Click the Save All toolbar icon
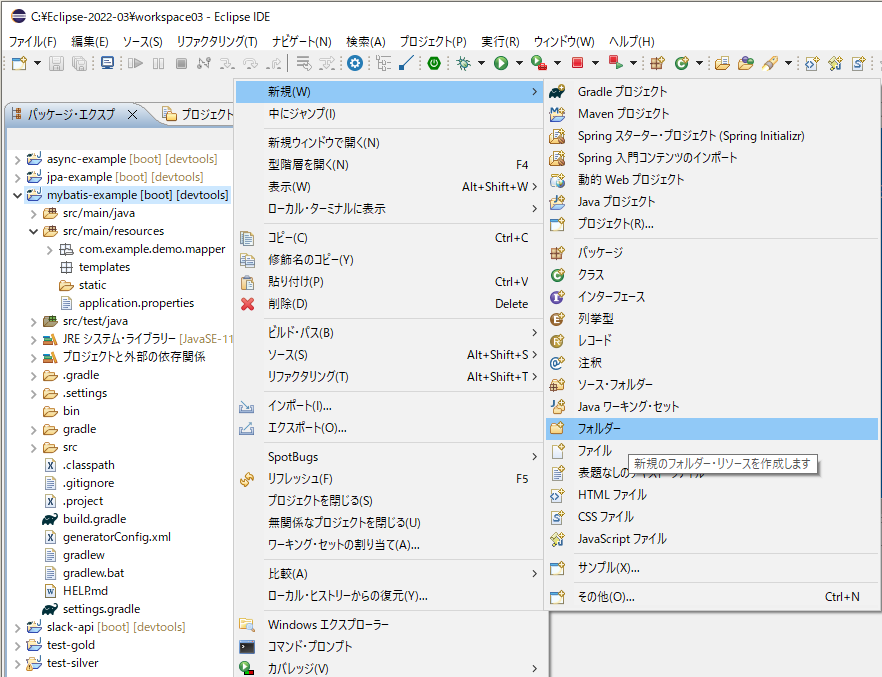 pyautogui.click(x=79, y=64)
